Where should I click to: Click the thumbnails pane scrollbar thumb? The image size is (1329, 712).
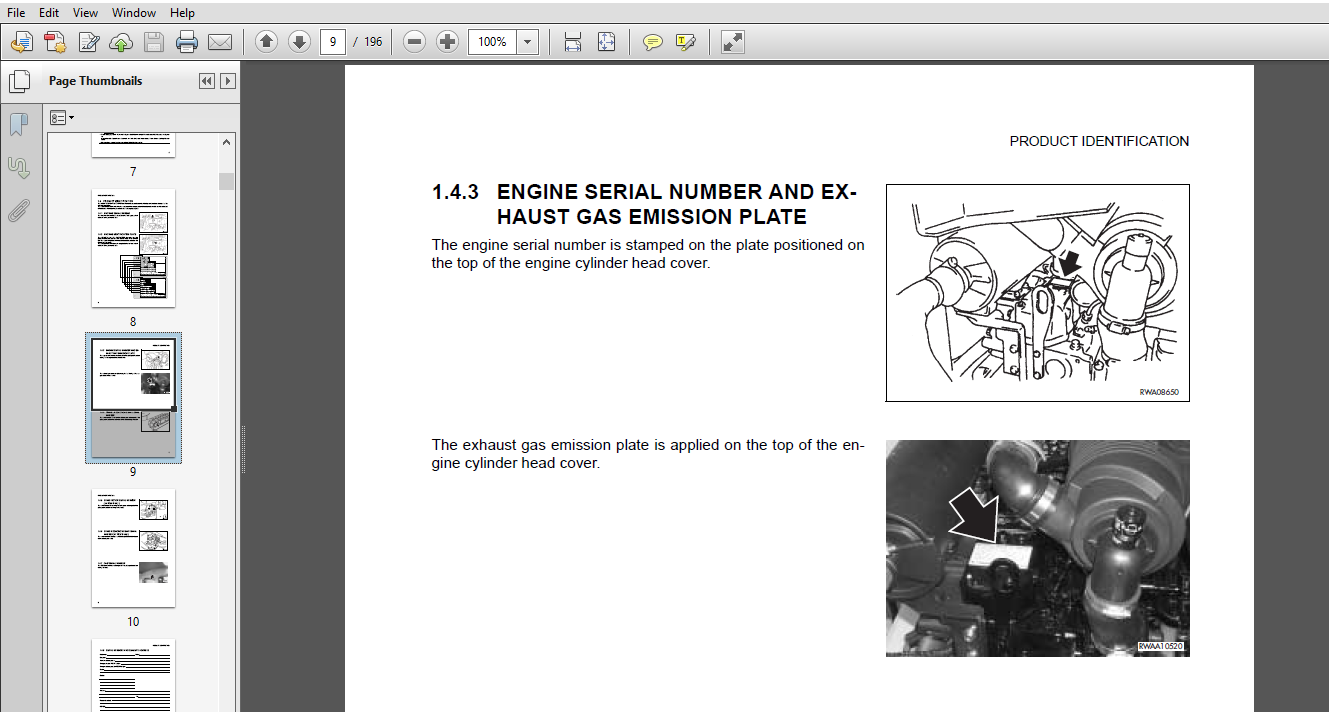click(227, 181)
